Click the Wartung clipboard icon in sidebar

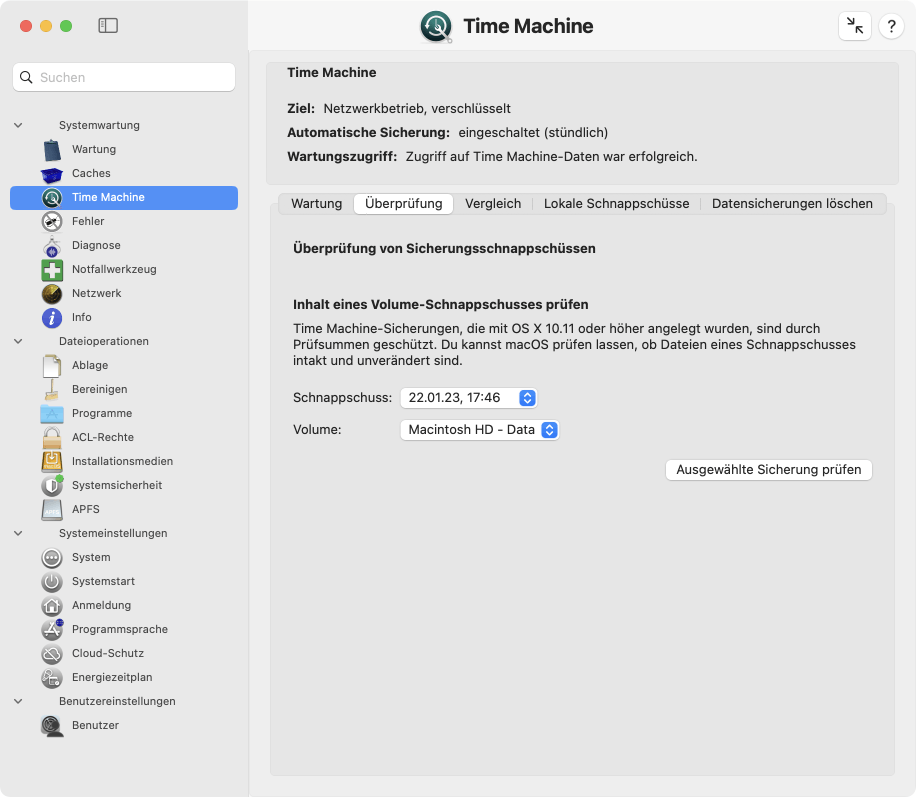point(52,150)
